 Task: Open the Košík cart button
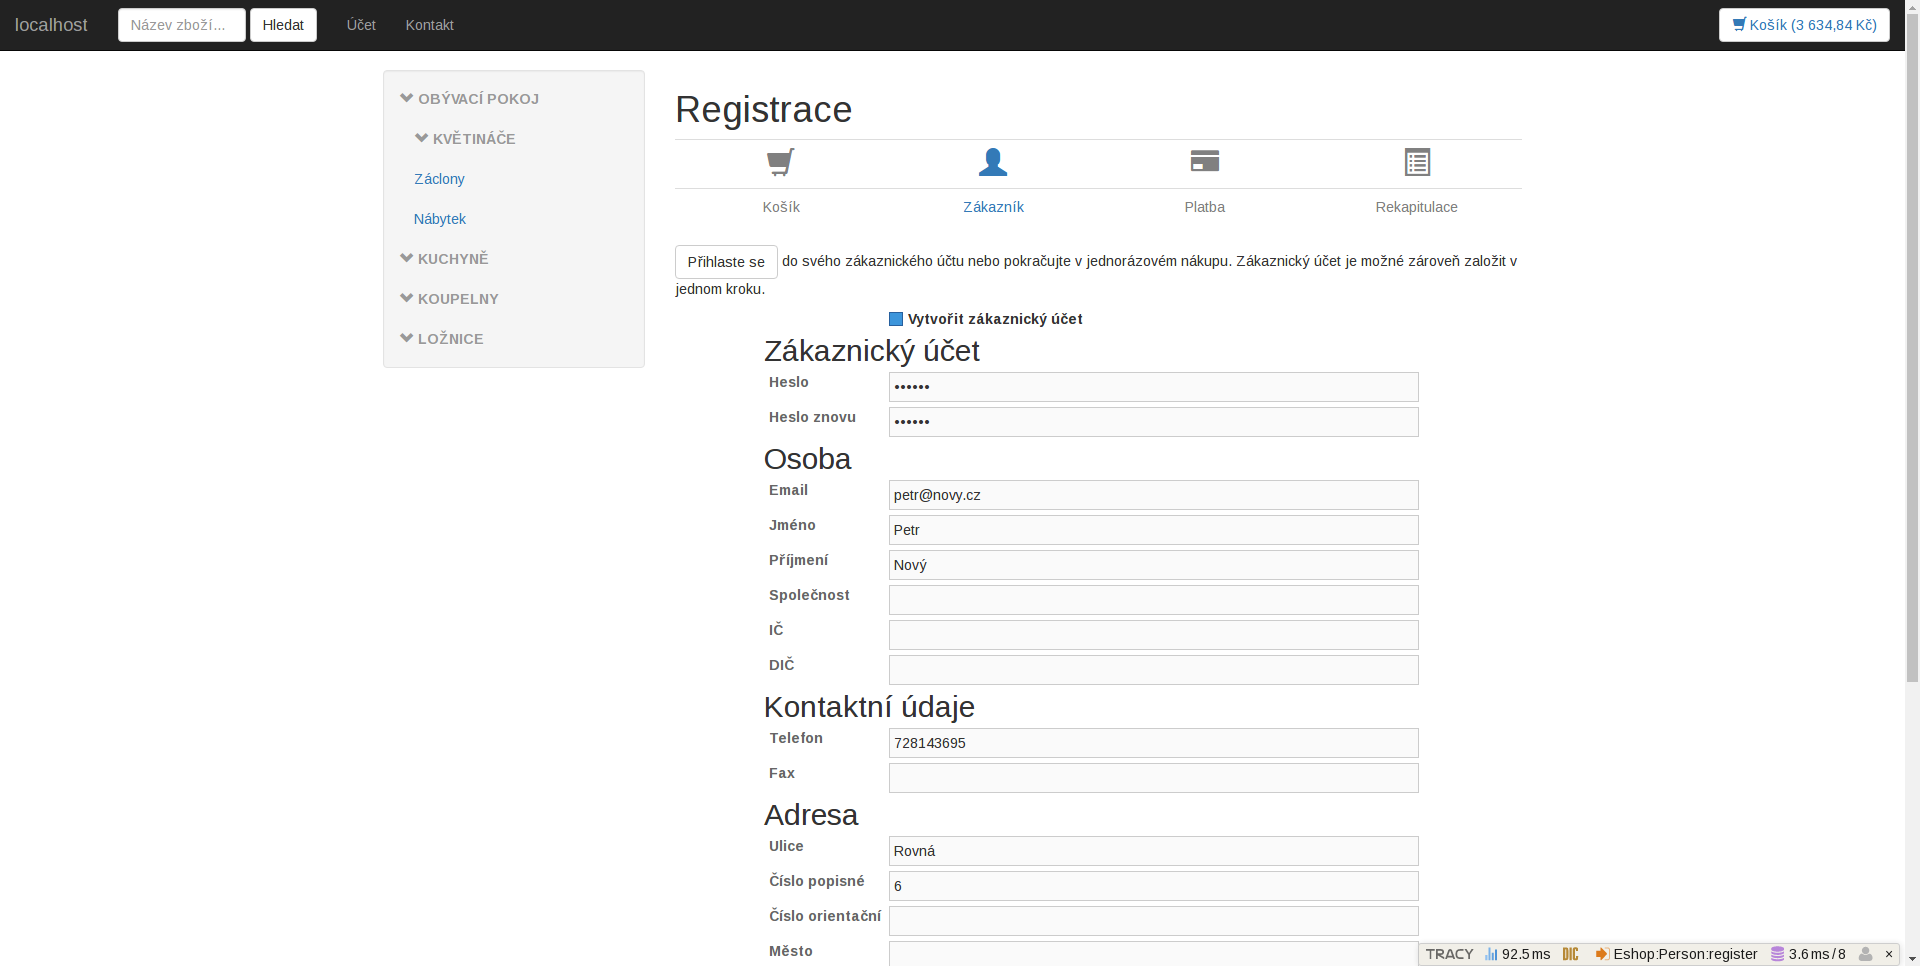click(1803, 25)
